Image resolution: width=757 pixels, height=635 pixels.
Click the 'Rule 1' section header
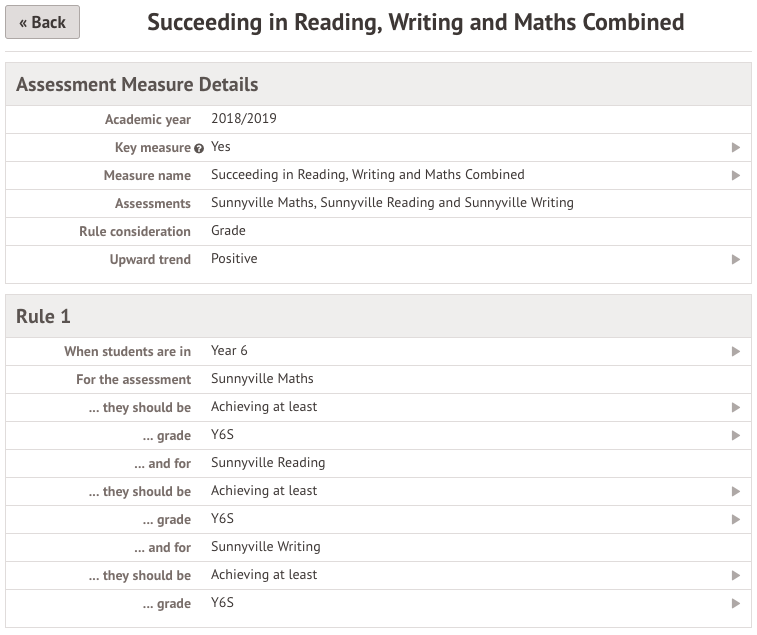[x=43, y=316]
